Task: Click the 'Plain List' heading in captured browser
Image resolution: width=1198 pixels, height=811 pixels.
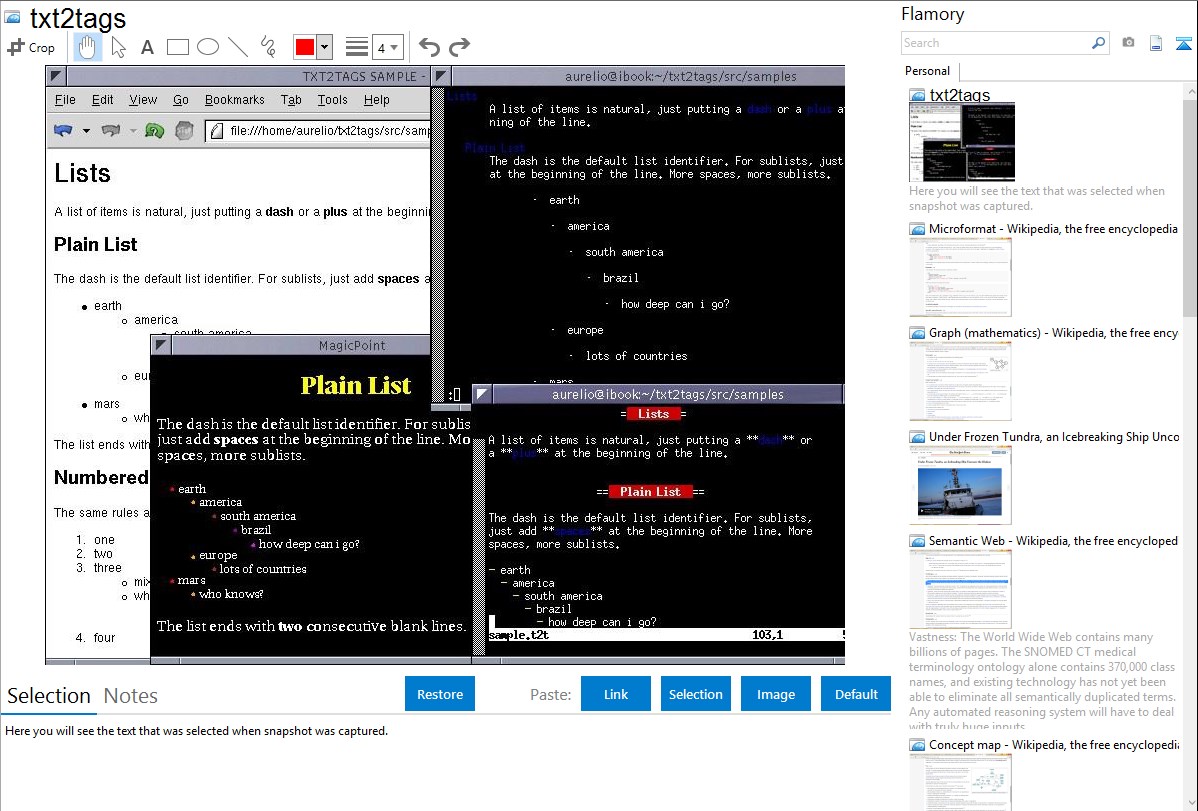Action: 96,245
